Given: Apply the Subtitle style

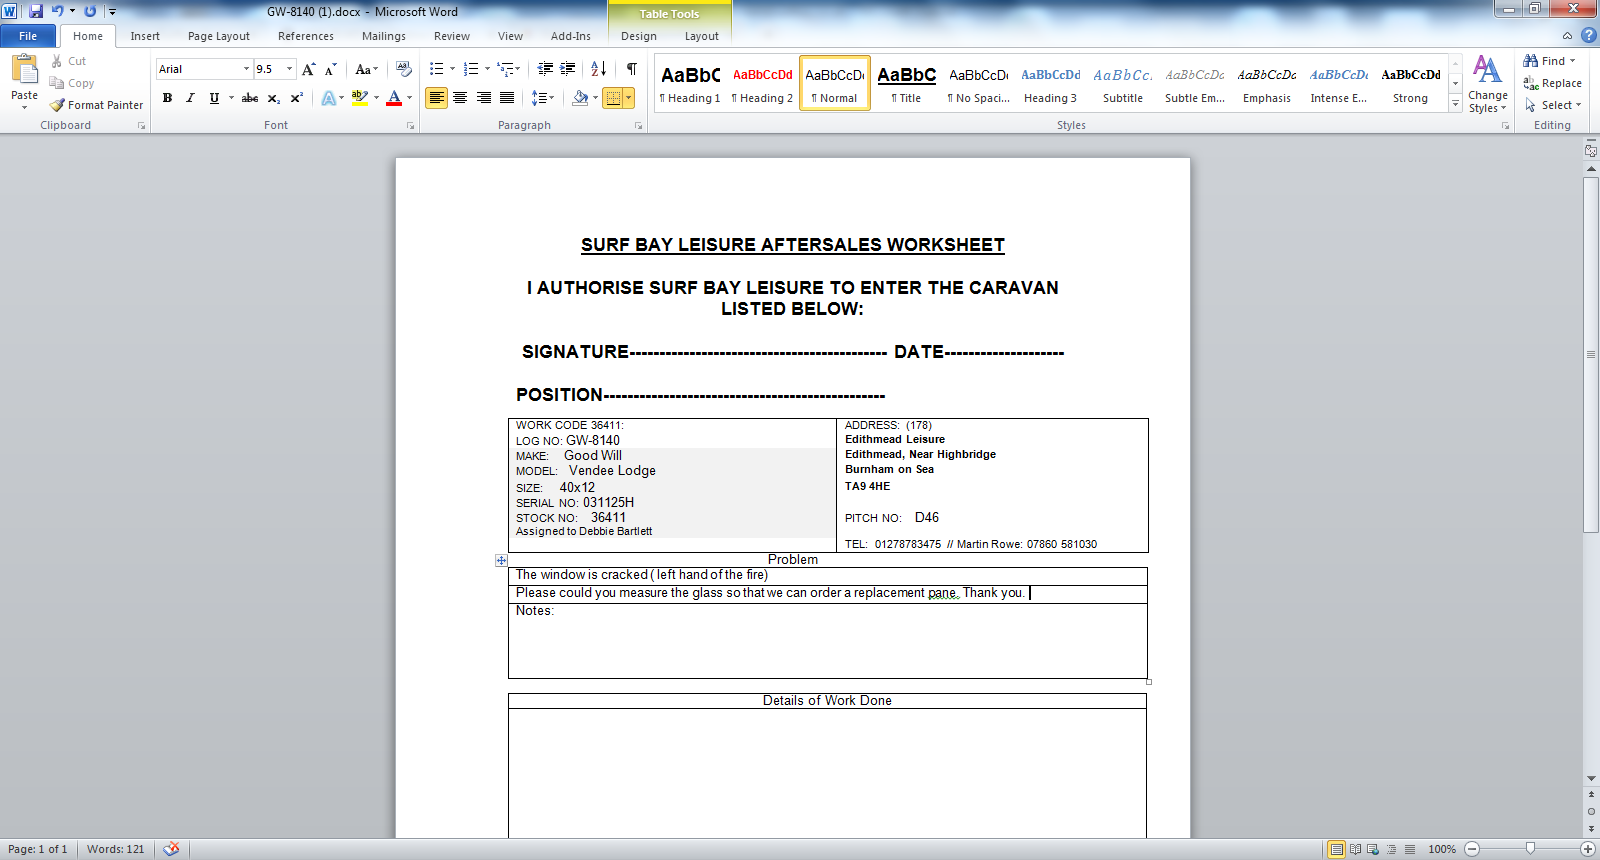Looking at the screenshot, I should coord(1123,84).
